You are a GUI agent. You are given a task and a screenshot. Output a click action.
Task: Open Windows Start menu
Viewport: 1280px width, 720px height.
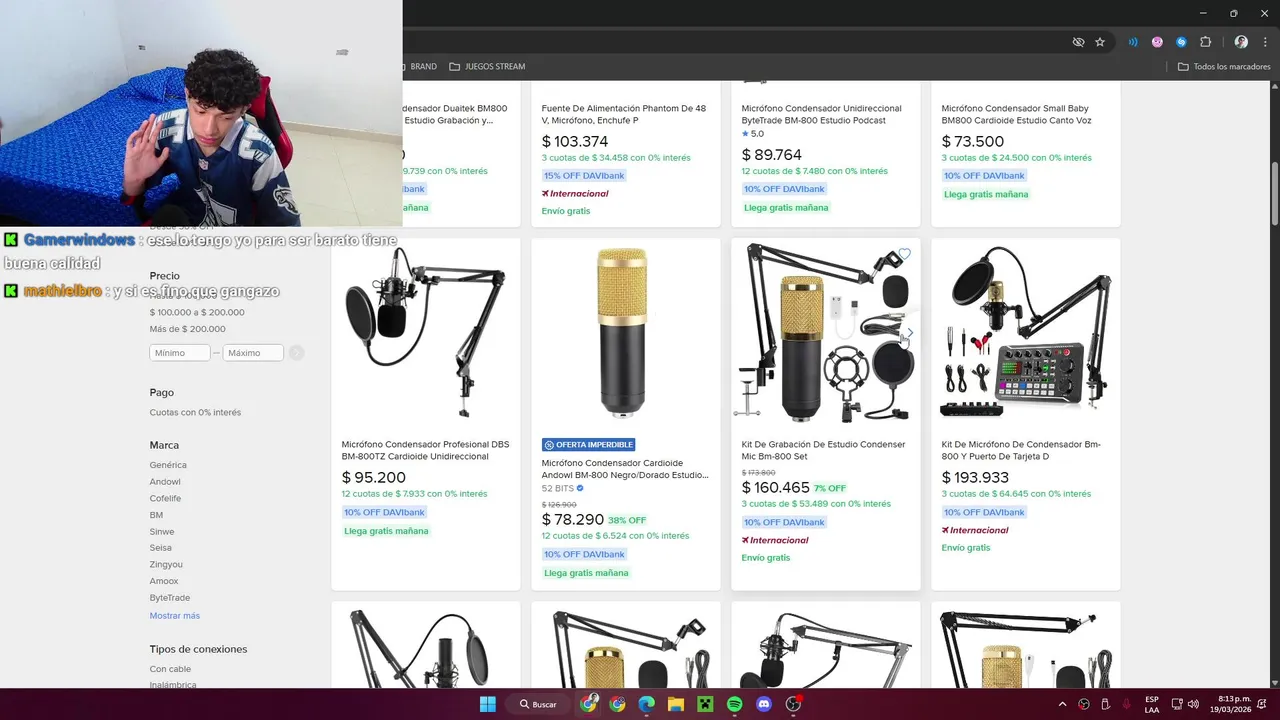pos(487,704)
